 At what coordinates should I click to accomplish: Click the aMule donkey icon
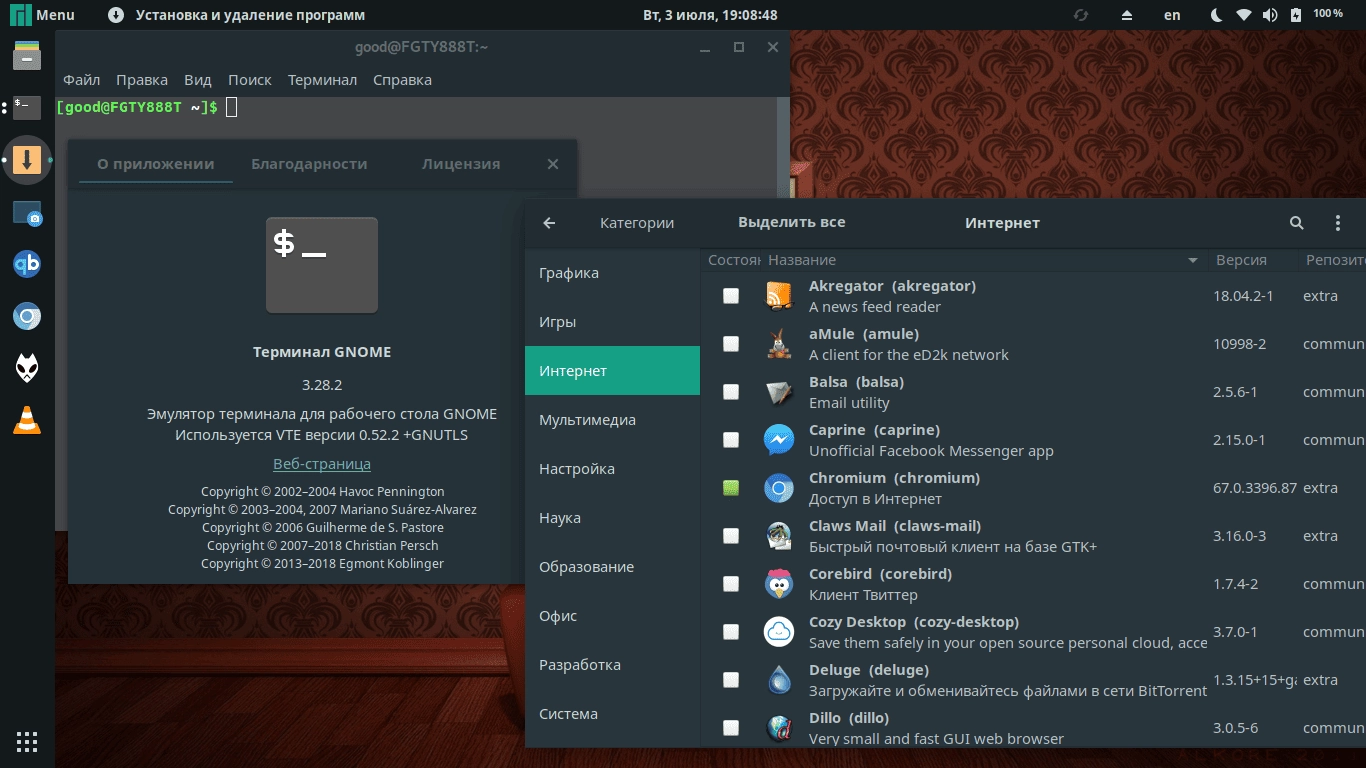779,344
